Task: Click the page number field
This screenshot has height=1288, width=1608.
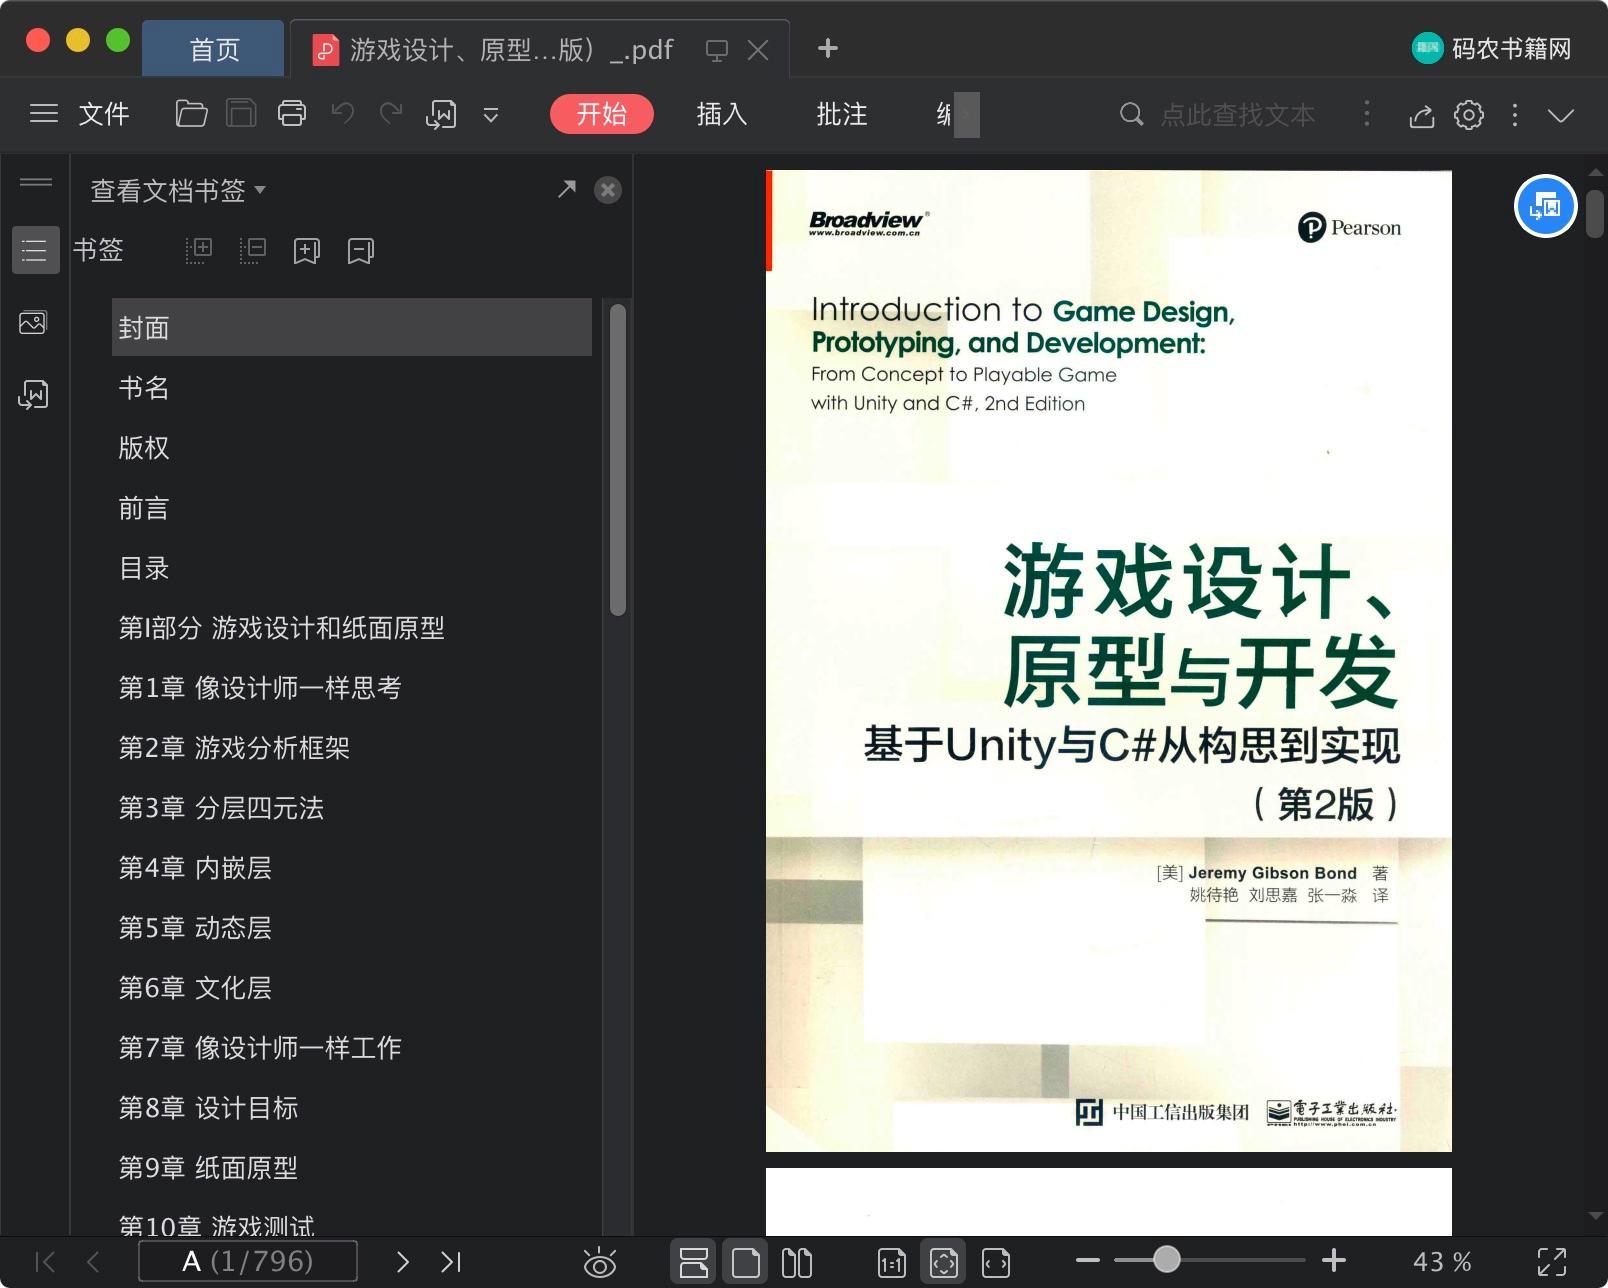Action: pyautogui.click(x=248, y=1261)
